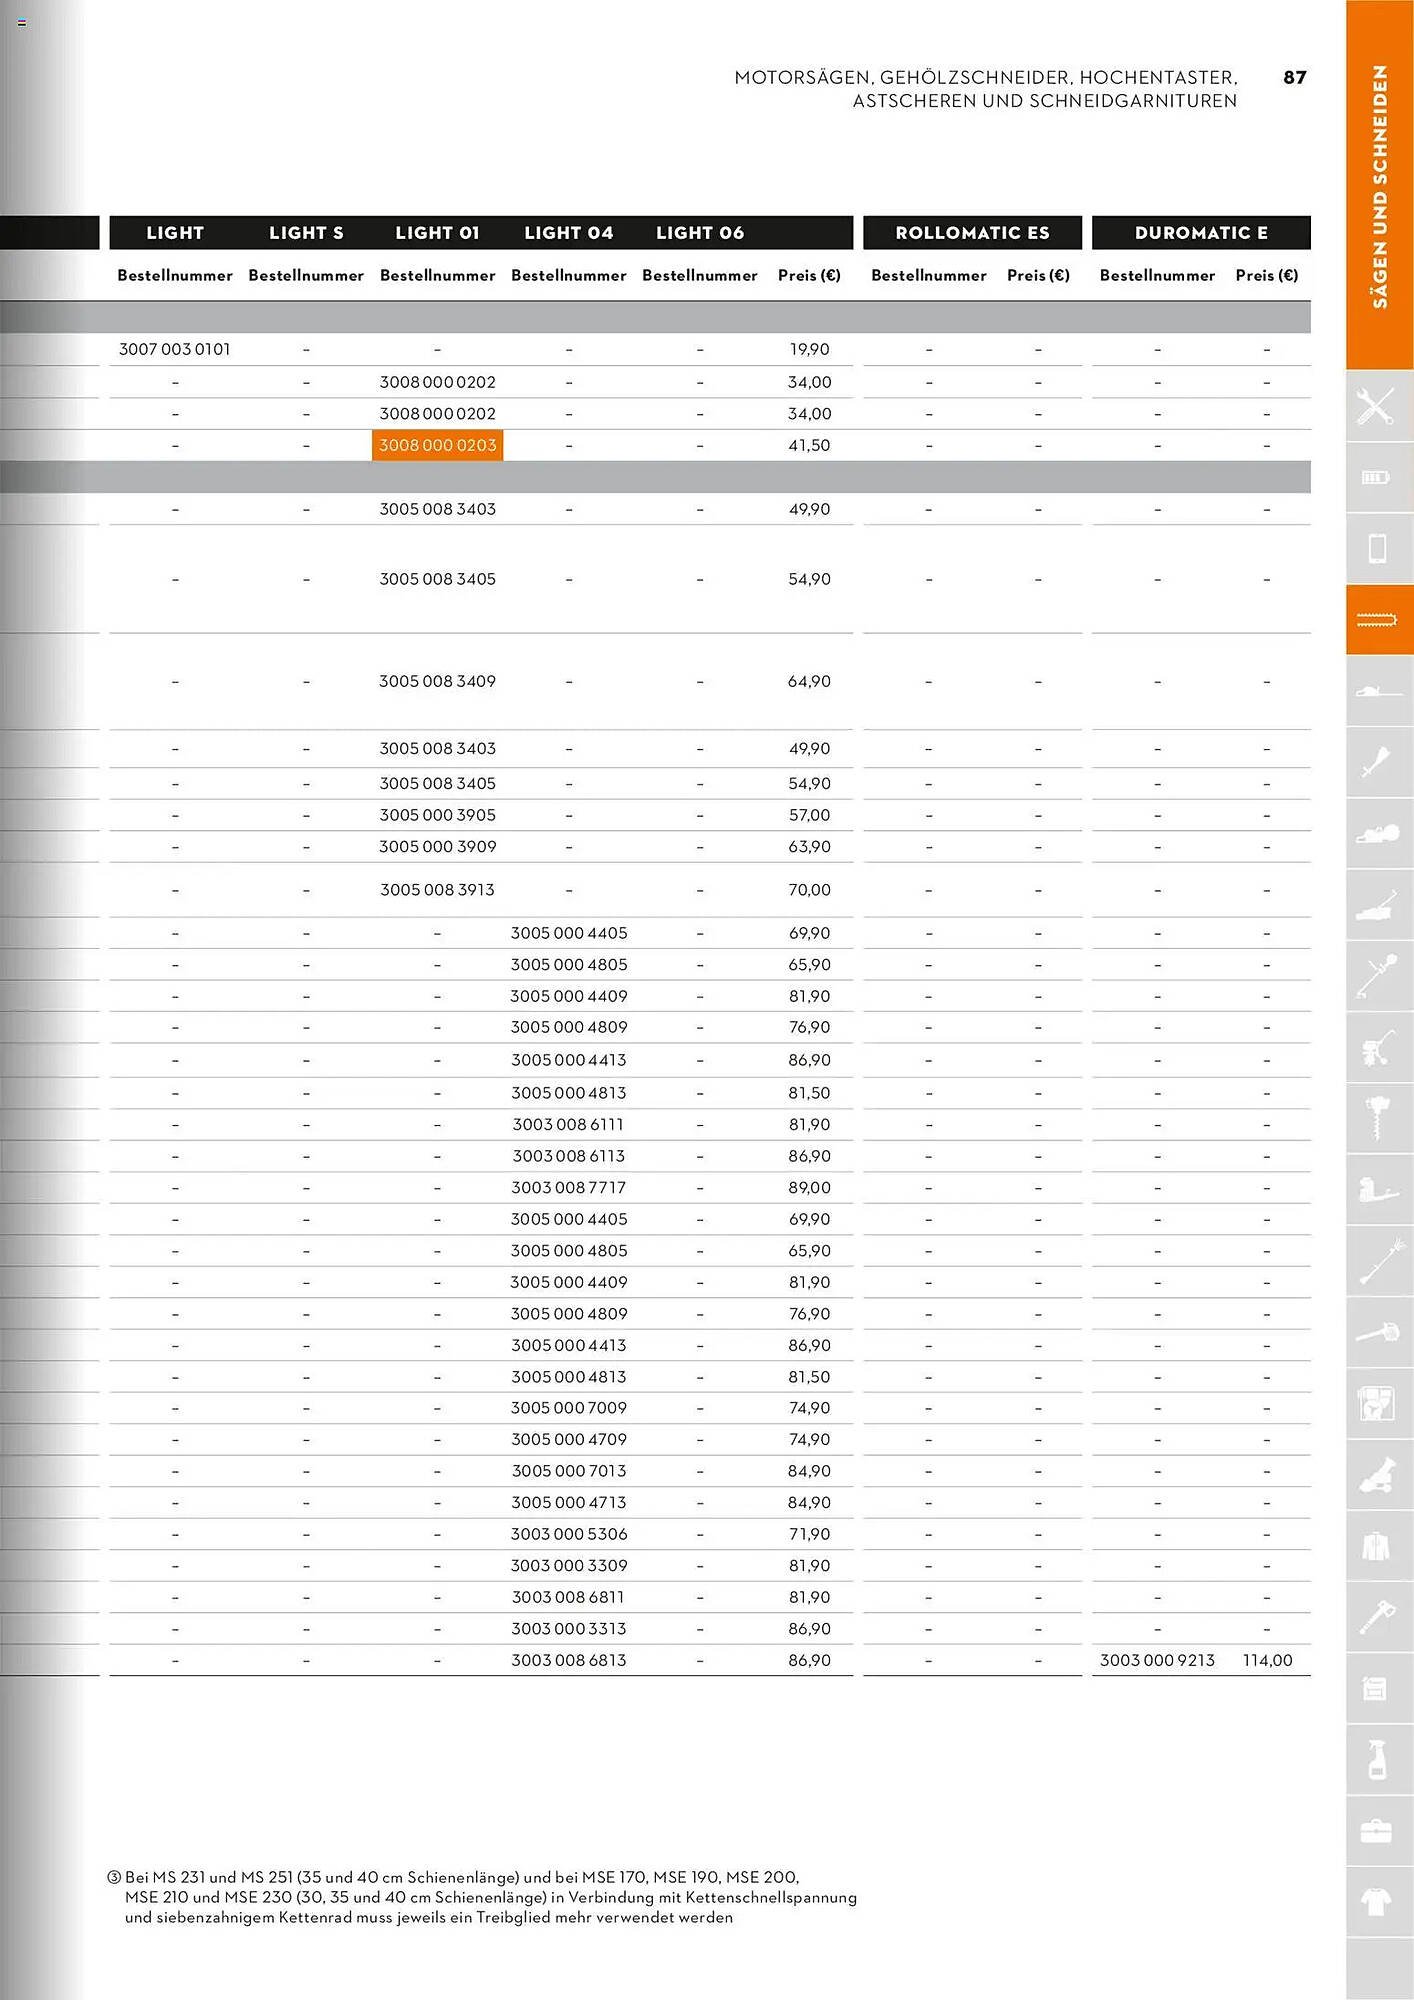Screen dimensions: 1414x2000
Task: Open the chainsaw section icon
Action: click(1379, 691)
